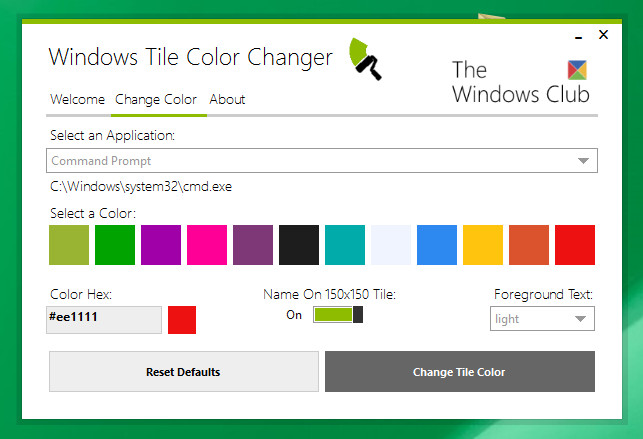Viewport: 643px width, 439px height.
Task: Click the cmd.exe path text
Action: coord(141,187)
